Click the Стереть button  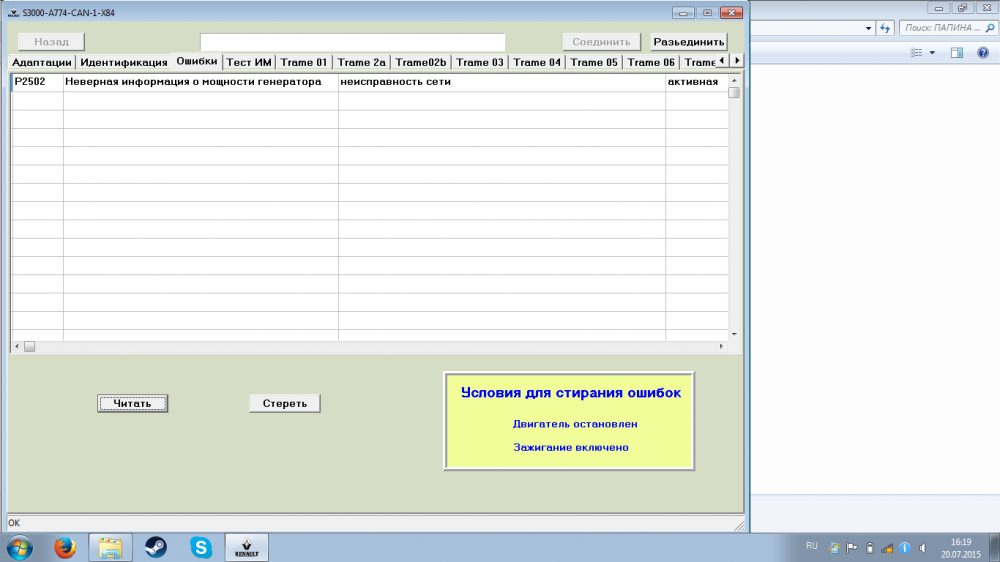tap(284, 403)
